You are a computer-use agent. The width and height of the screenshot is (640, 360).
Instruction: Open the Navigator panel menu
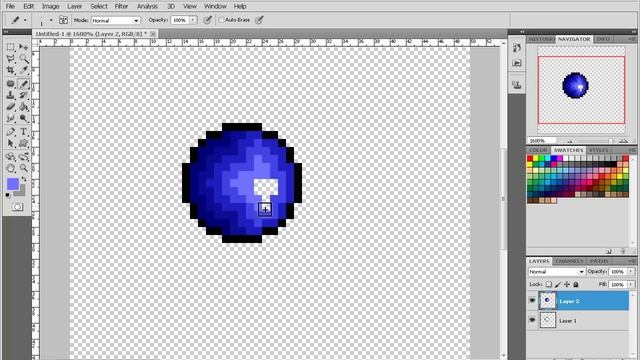631,39
